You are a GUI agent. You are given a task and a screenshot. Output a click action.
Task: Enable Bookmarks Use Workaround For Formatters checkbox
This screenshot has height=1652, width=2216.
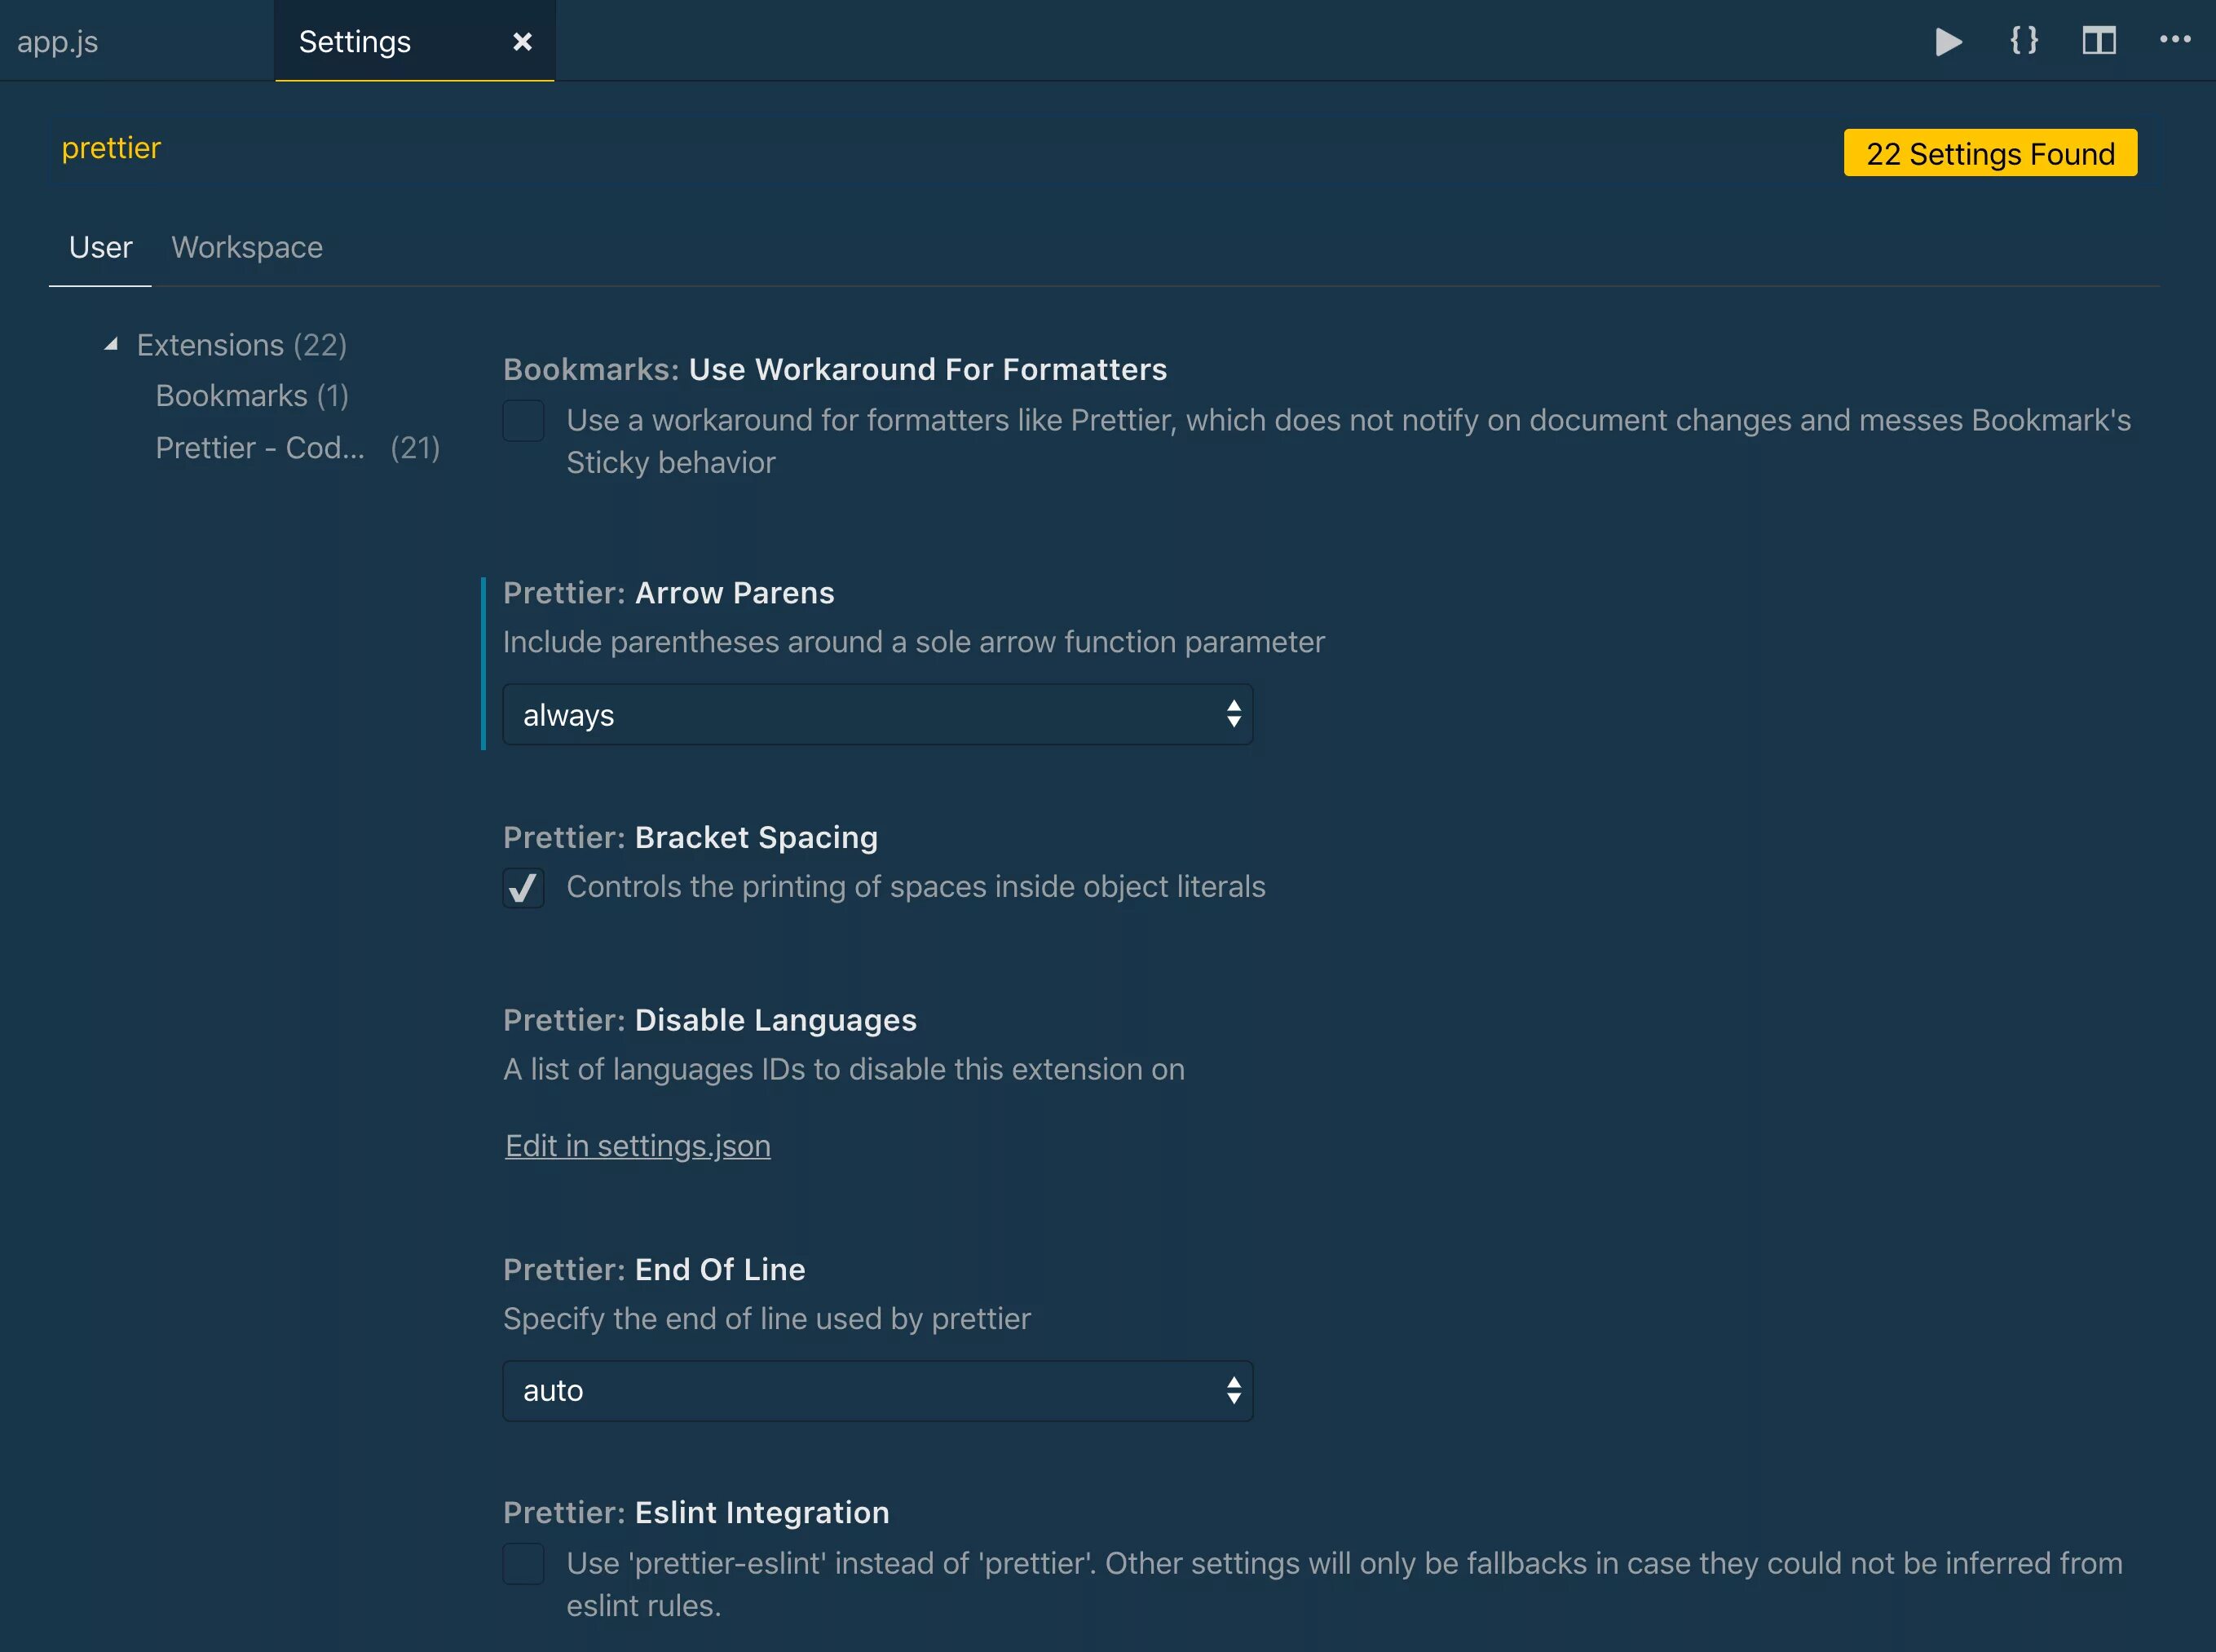[523, 421]
